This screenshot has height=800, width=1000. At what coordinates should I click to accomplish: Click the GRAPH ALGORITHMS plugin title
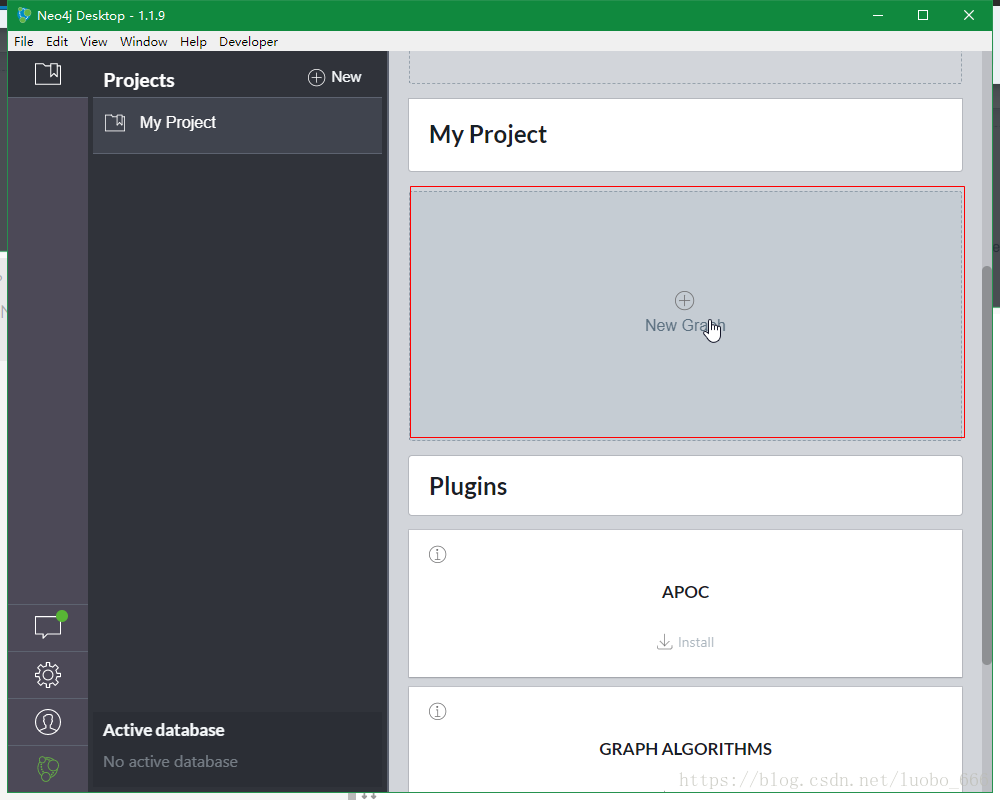tap(686, 749)
